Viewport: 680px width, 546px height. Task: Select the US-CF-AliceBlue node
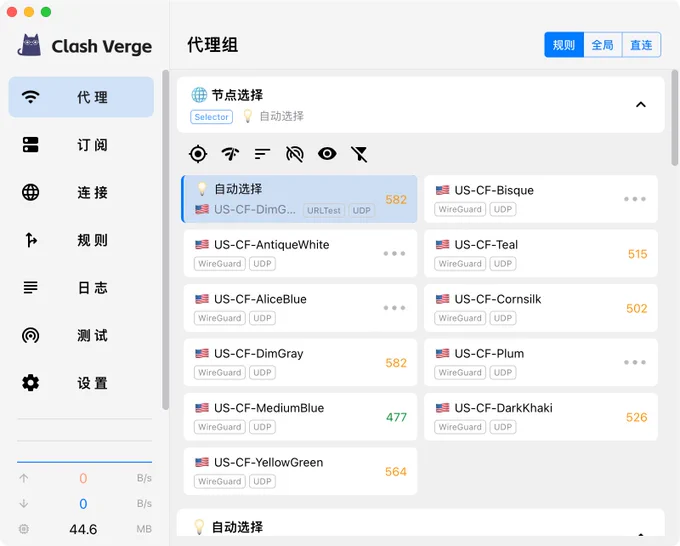[x=300, y=308]
